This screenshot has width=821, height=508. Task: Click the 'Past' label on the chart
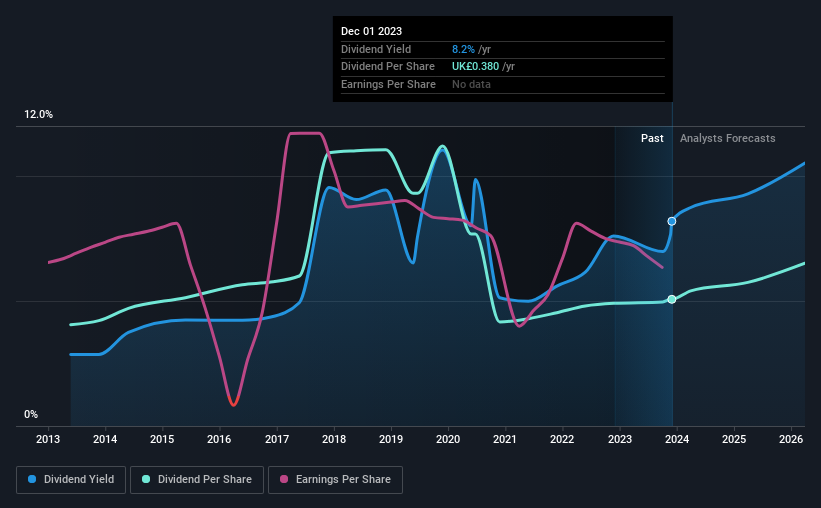pos(652,138)
